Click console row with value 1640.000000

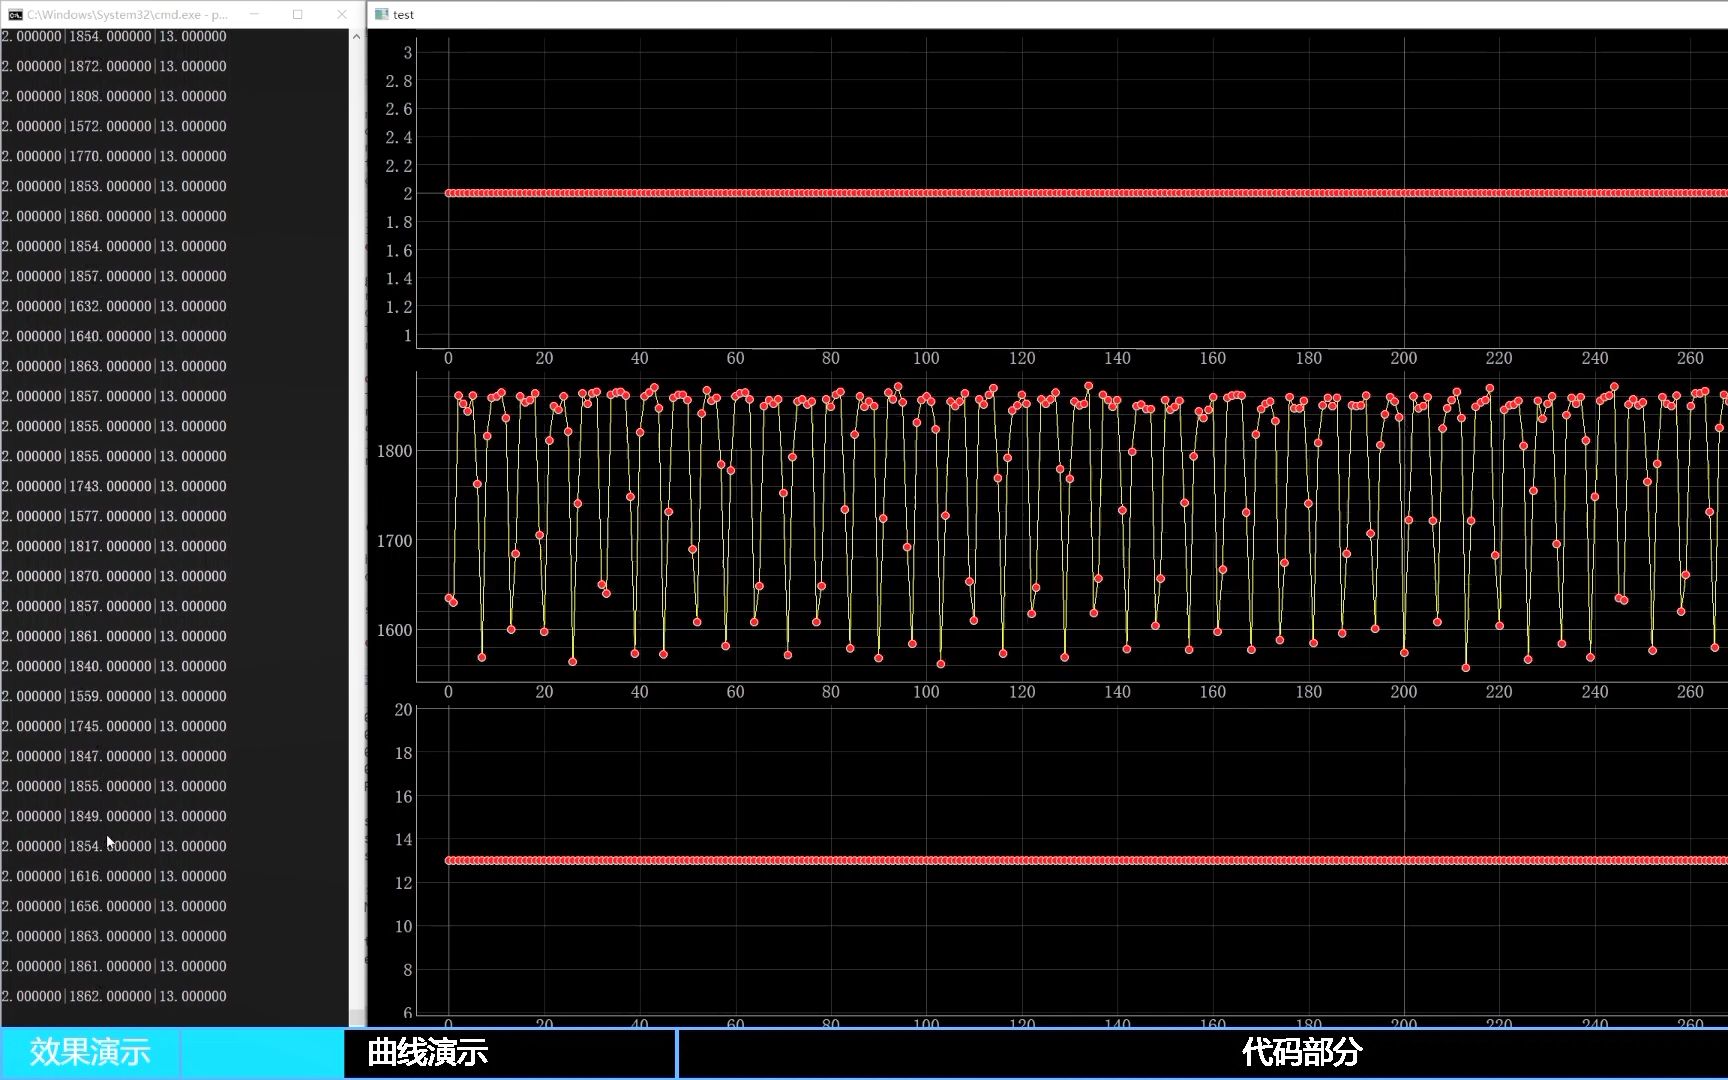pyautogui.click(x=114, y=336)
